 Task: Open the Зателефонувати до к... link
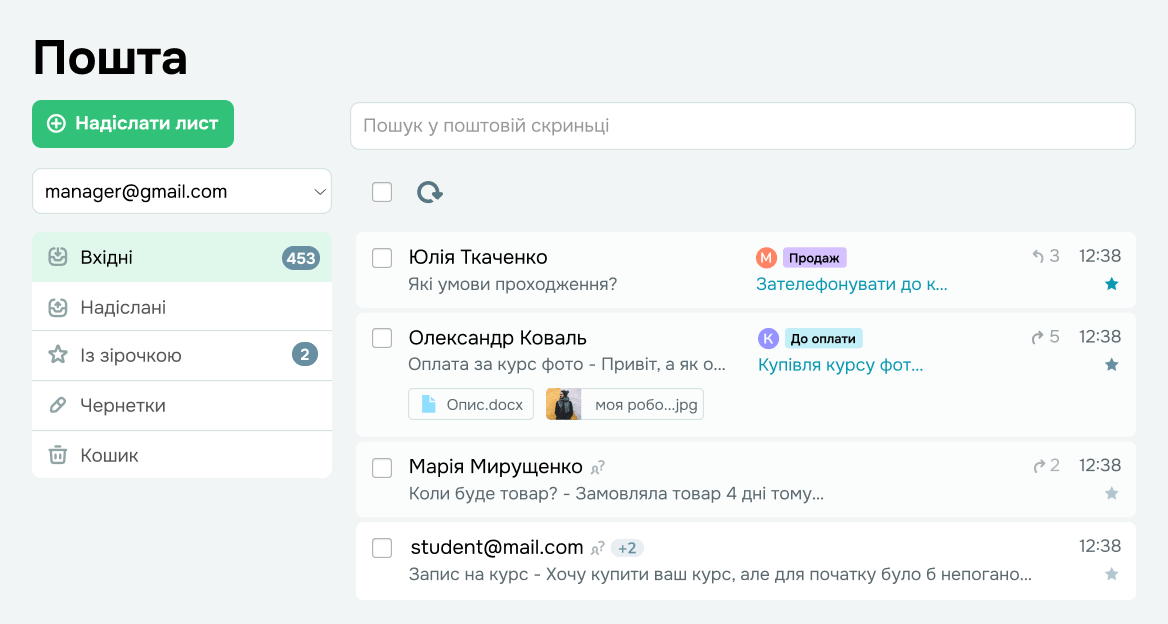[x=851, y=284]
